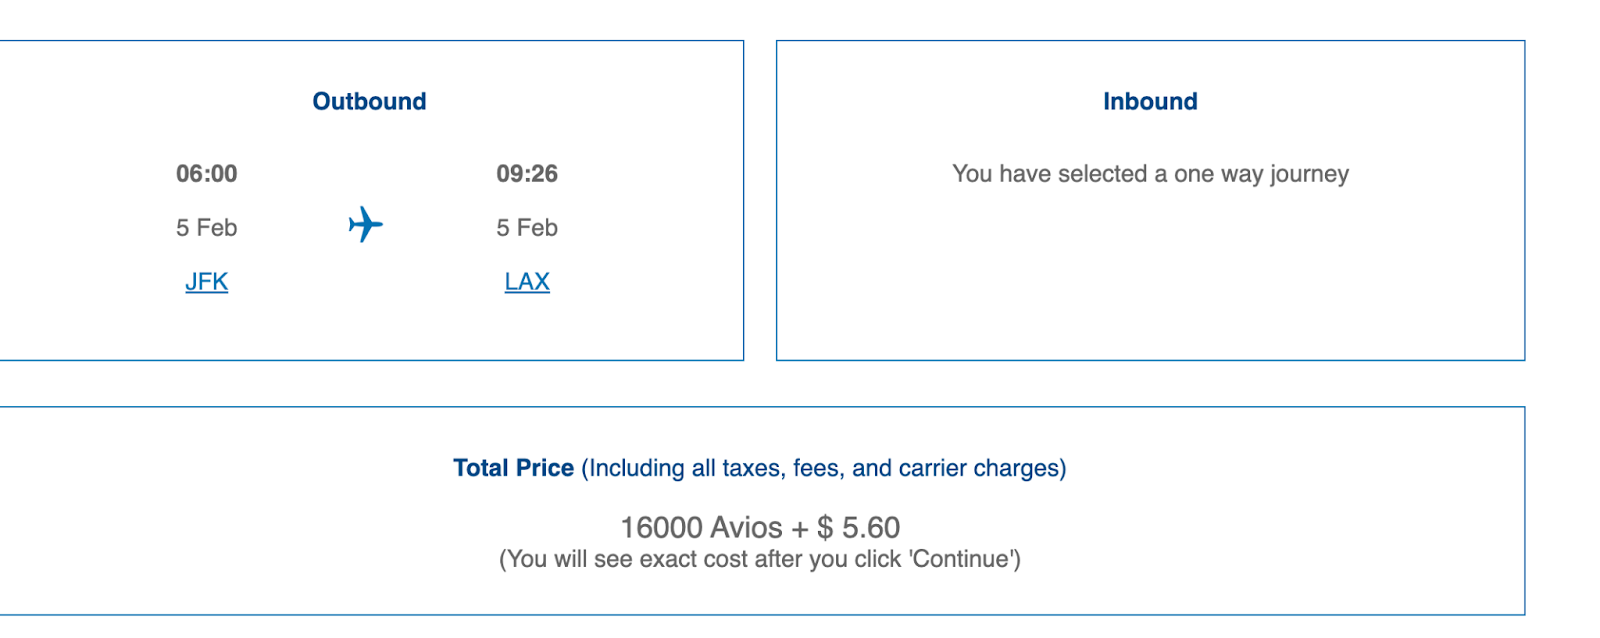Image resolution: width=1600 pixels, height=638 pixels.
Task: Click the one way journey message
Action: pyautogui.click(x=1150, y=174)
